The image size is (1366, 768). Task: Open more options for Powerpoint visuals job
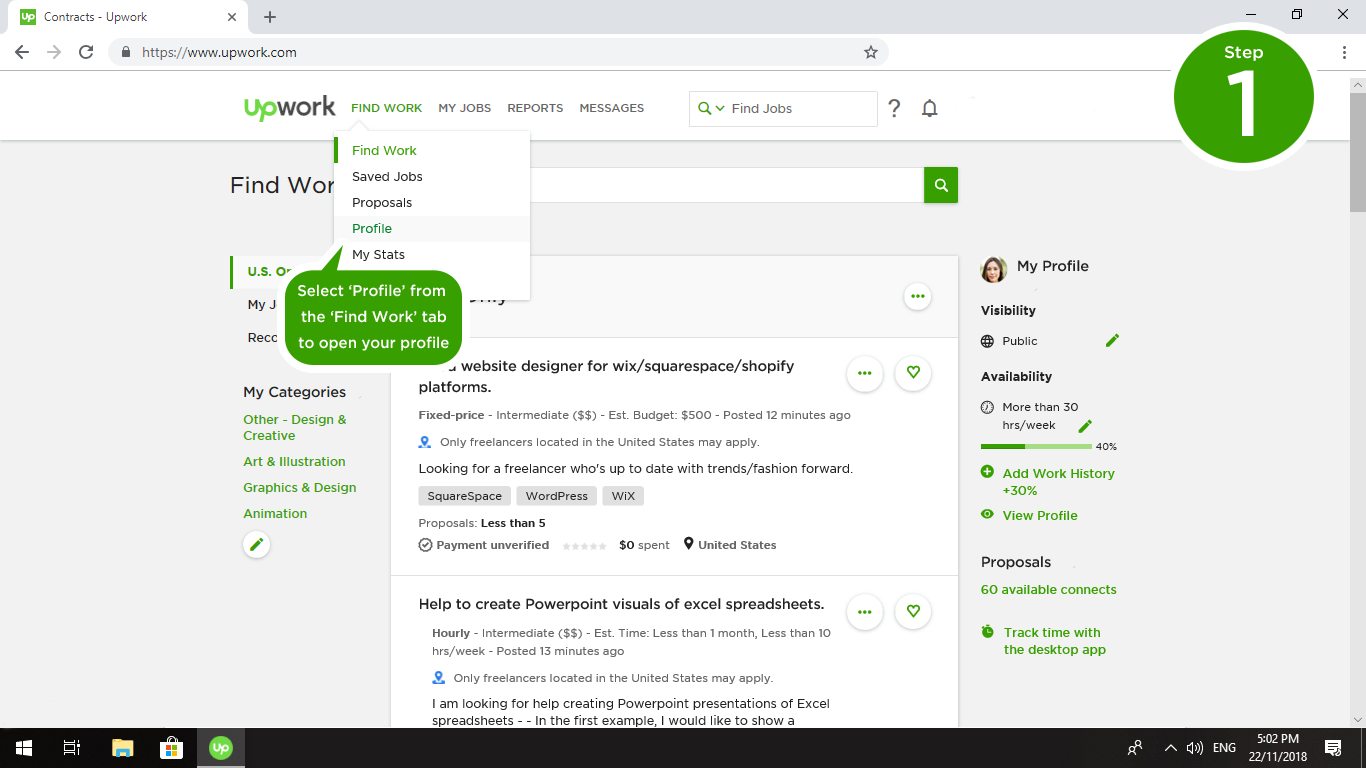(865, 611)
